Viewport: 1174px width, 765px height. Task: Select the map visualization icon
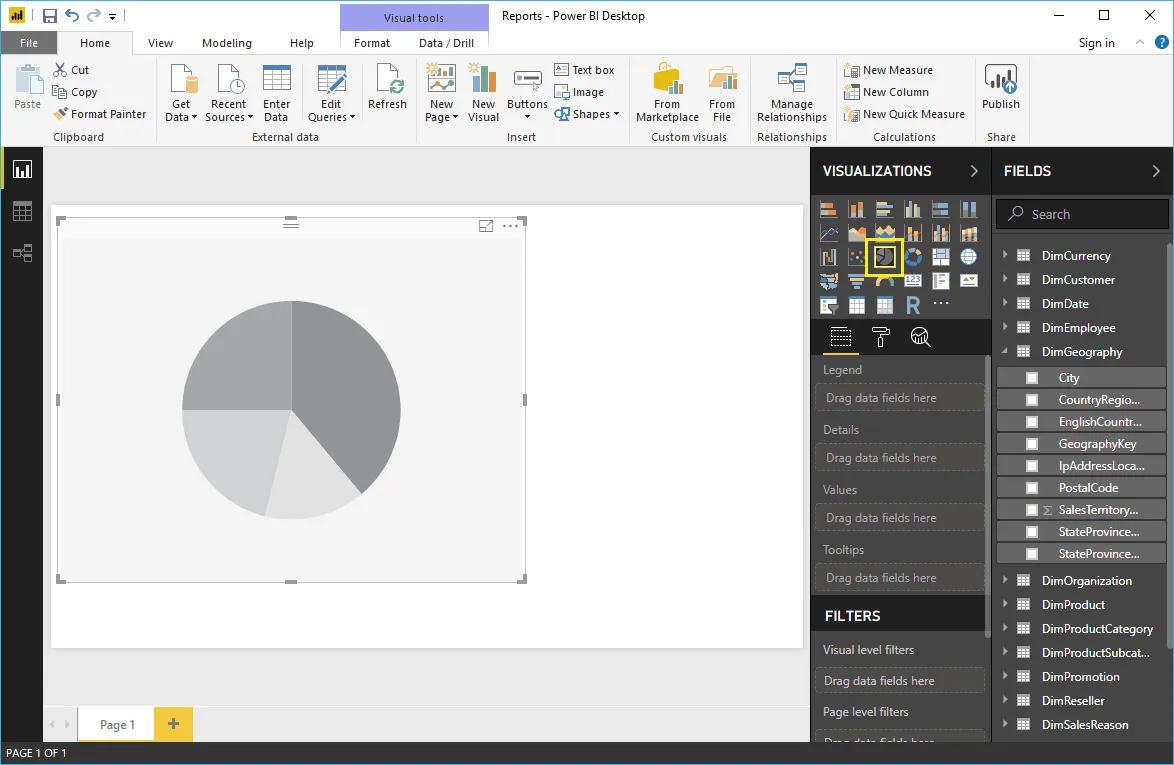968,256
